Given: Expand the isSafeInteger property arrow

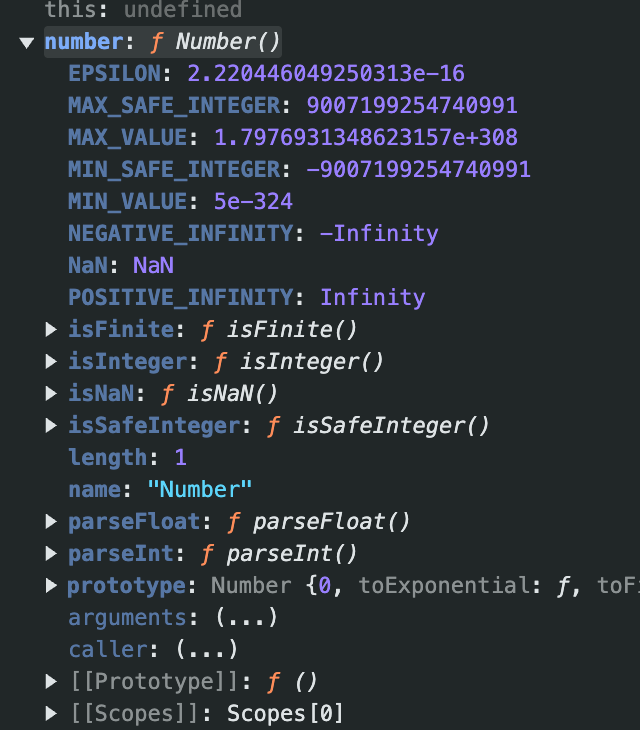Looking at the screenshot, I should click(51, 426).
